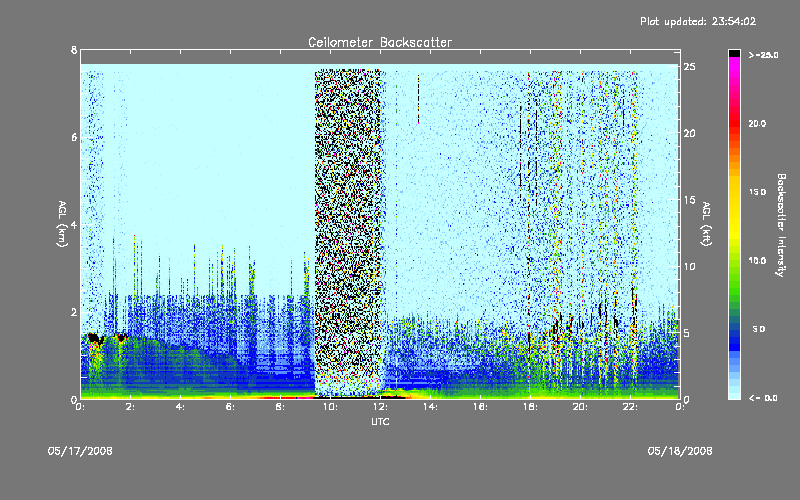Select the 'UTC' axis label
800x500 pixels.
380,421
